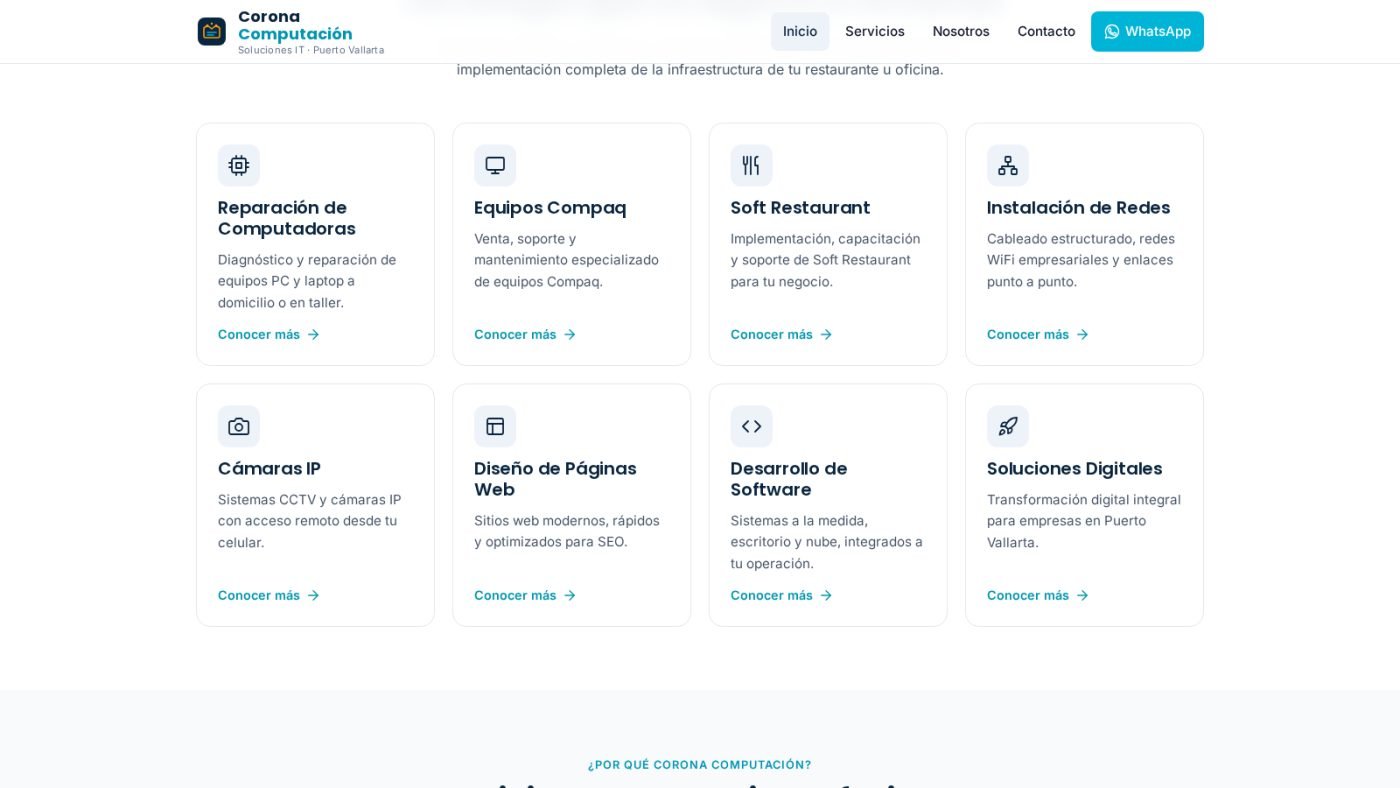Click the Cámaras IP card title
This screenshot has height=788, width=1400.
click(x=269, y=469)
